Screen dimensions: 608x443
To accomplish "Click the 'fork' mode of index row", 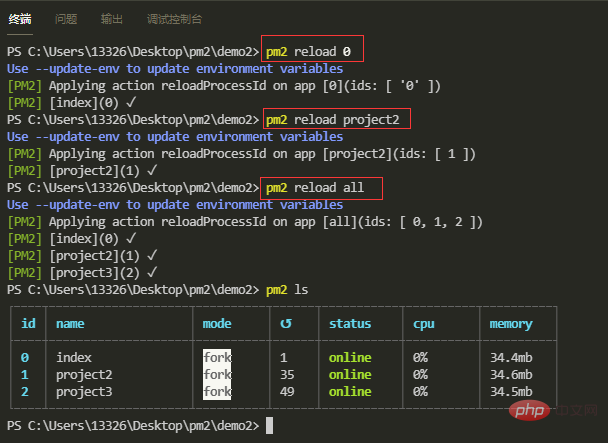I will (217, 357).
